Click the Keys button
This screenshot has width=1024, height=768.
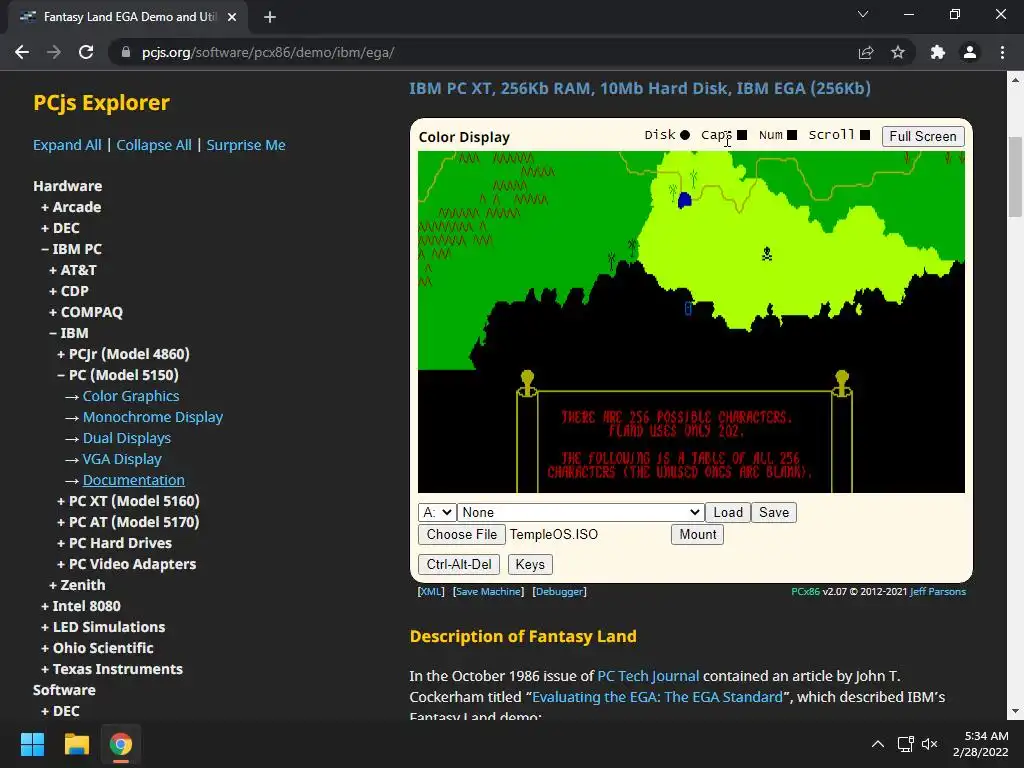pyautogui.click(x=530, y=564)
